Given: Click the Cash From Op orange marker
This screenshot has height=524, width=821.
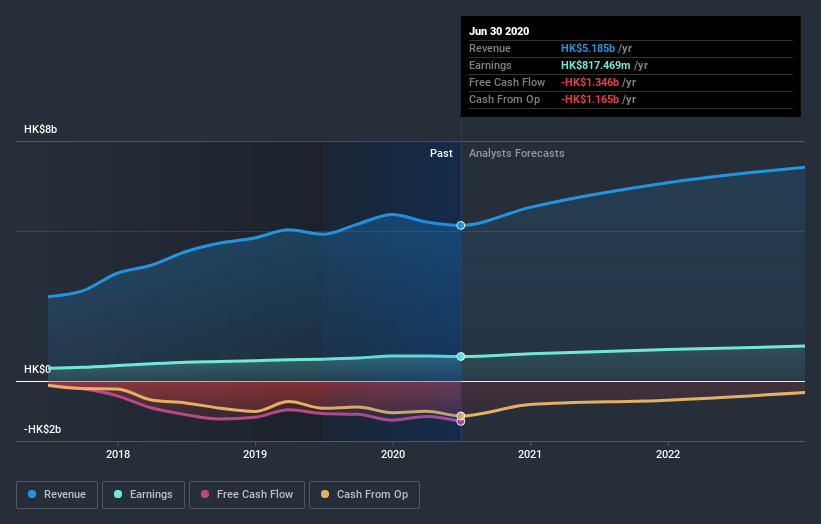Looking at the screenshot, I should (461, 416).
